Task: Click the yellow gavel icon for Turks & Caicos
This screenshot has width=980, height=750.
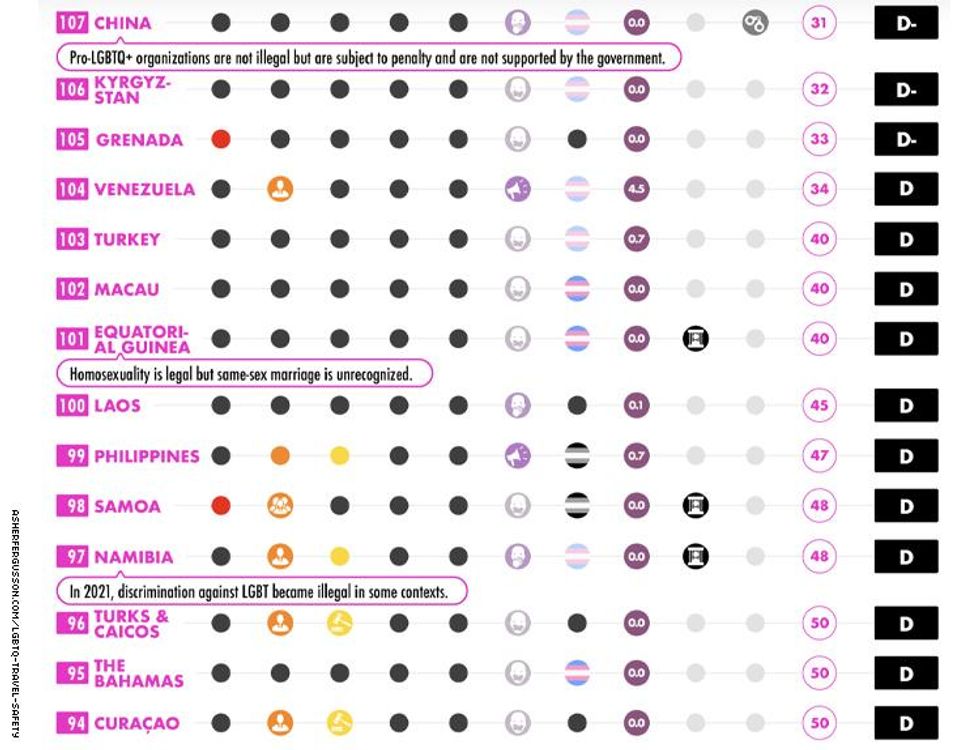Action: point(340,623)
